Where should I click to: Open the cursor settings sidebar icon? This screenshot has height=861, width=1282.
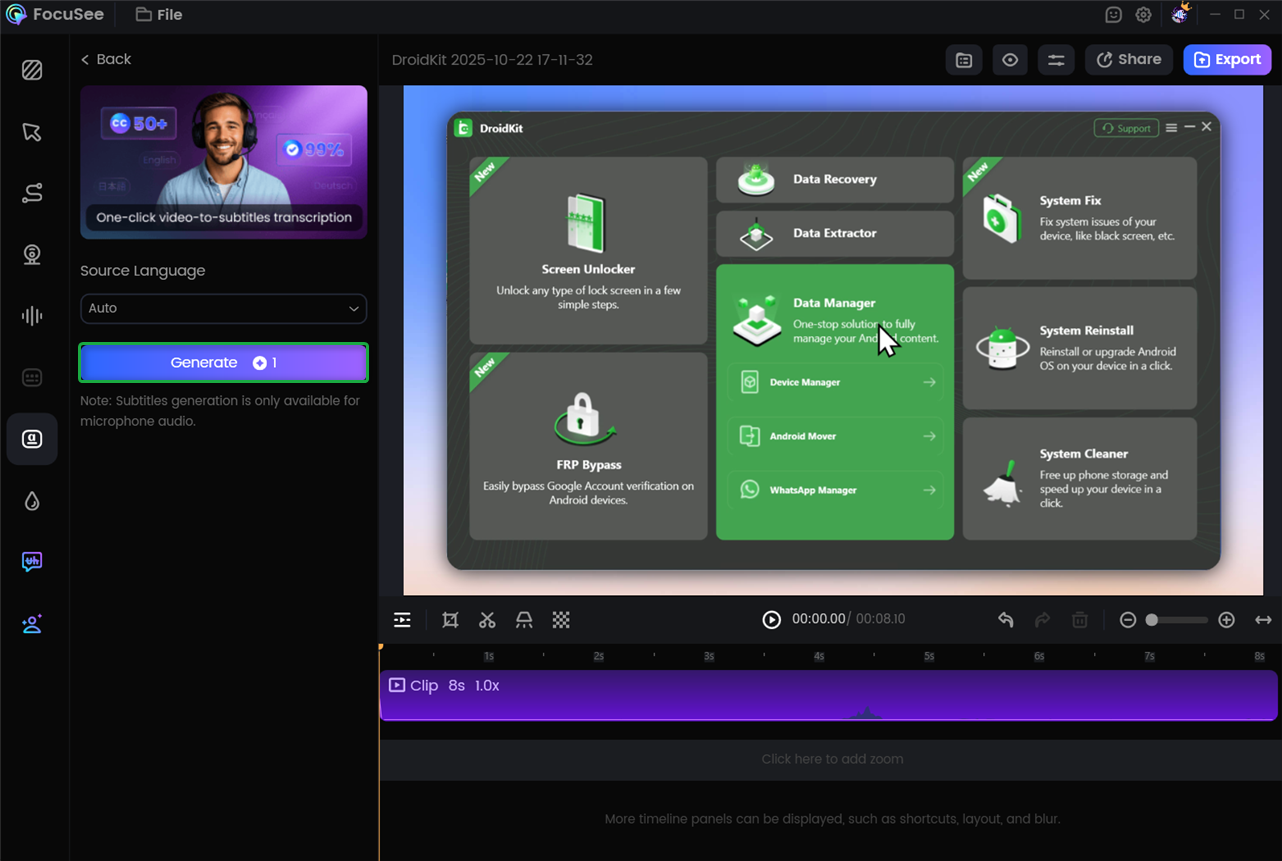click(32, 132)
